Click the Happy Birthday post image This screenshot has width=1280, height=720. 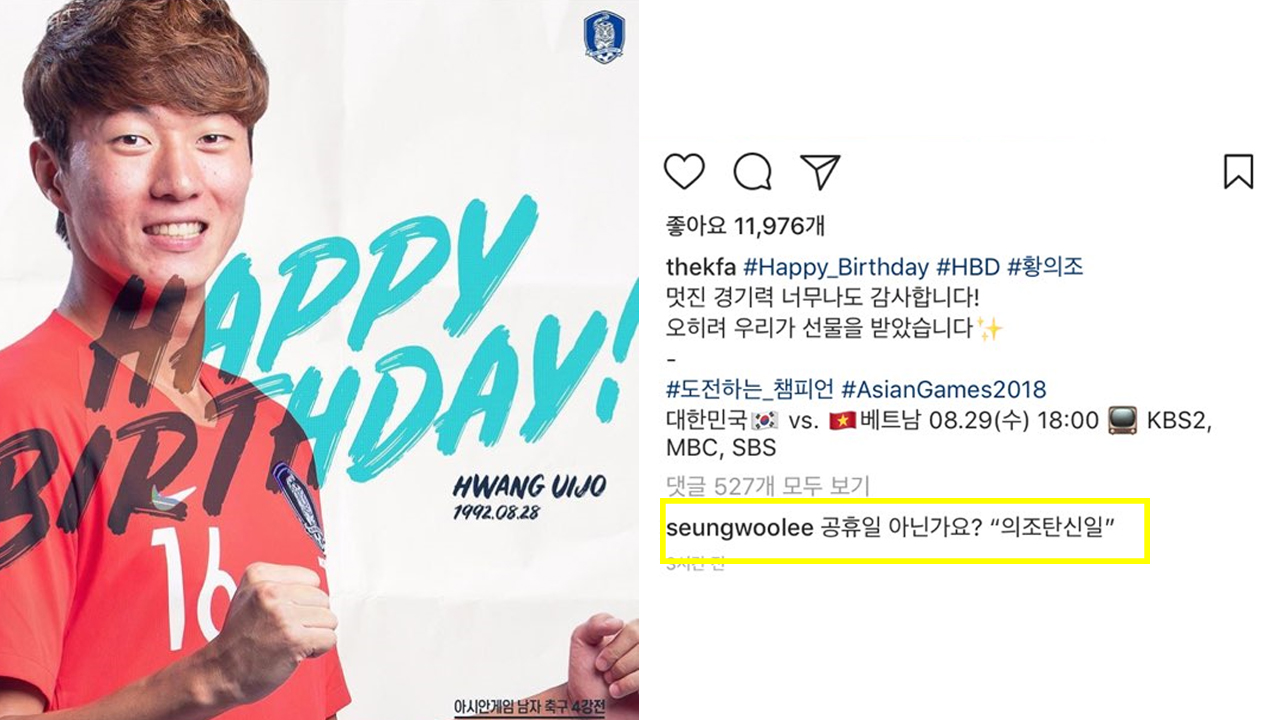319,360
